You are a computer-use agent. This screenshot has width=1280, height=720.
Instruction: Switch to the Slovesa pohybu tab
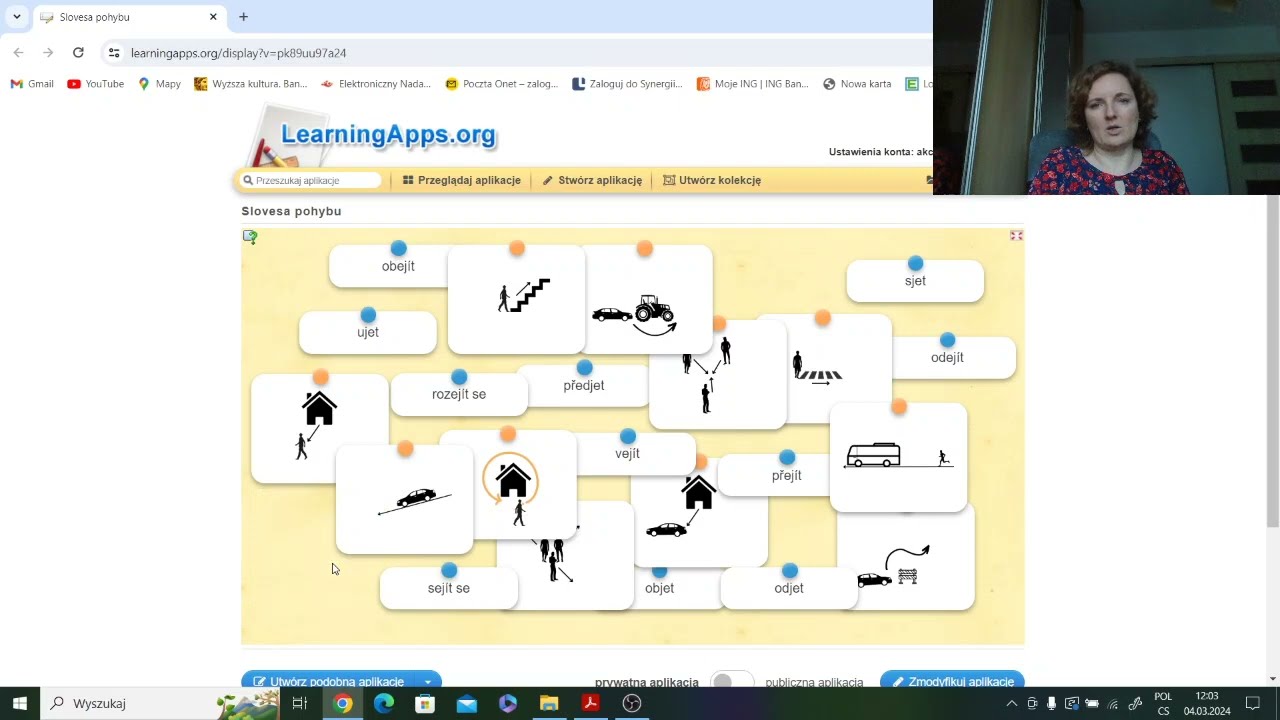[x=128, y=17]
